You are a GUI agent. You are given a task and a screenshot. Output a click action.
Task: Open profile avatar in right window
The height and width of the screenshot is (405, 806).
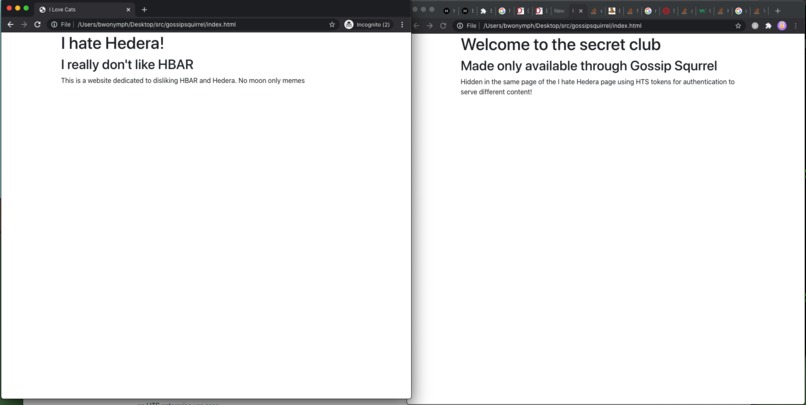click(782, 26)
